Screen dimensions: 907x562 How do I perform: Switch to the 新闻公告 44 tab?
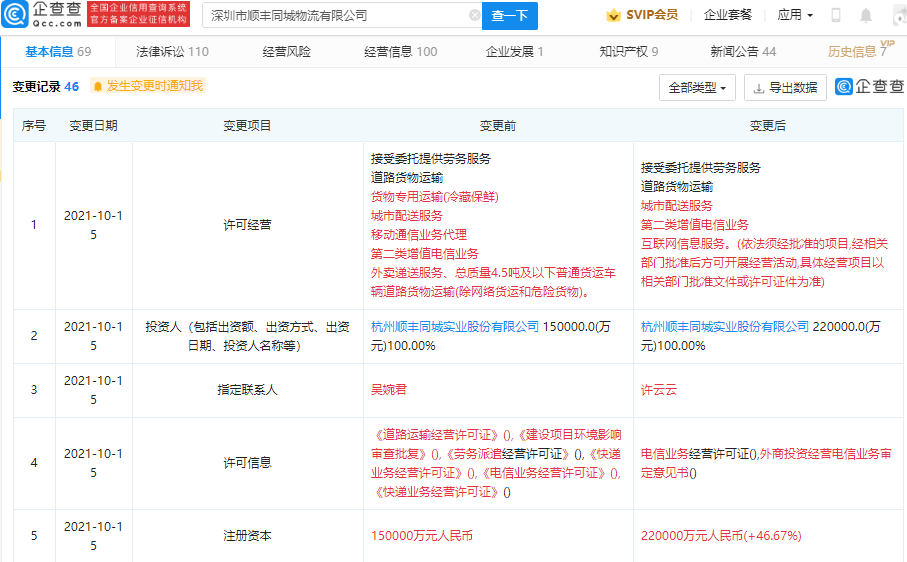point(743,51)
